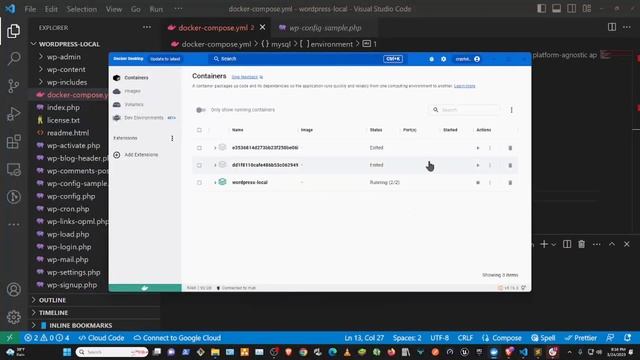Delete the dd1f8110cafe container with its trash icon

[510, 165]
